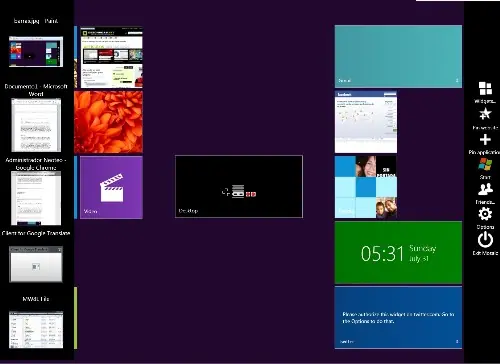Switch to the Google Chrome window thumbnail
Screen dimensions: 500x364
pos(36,198)
